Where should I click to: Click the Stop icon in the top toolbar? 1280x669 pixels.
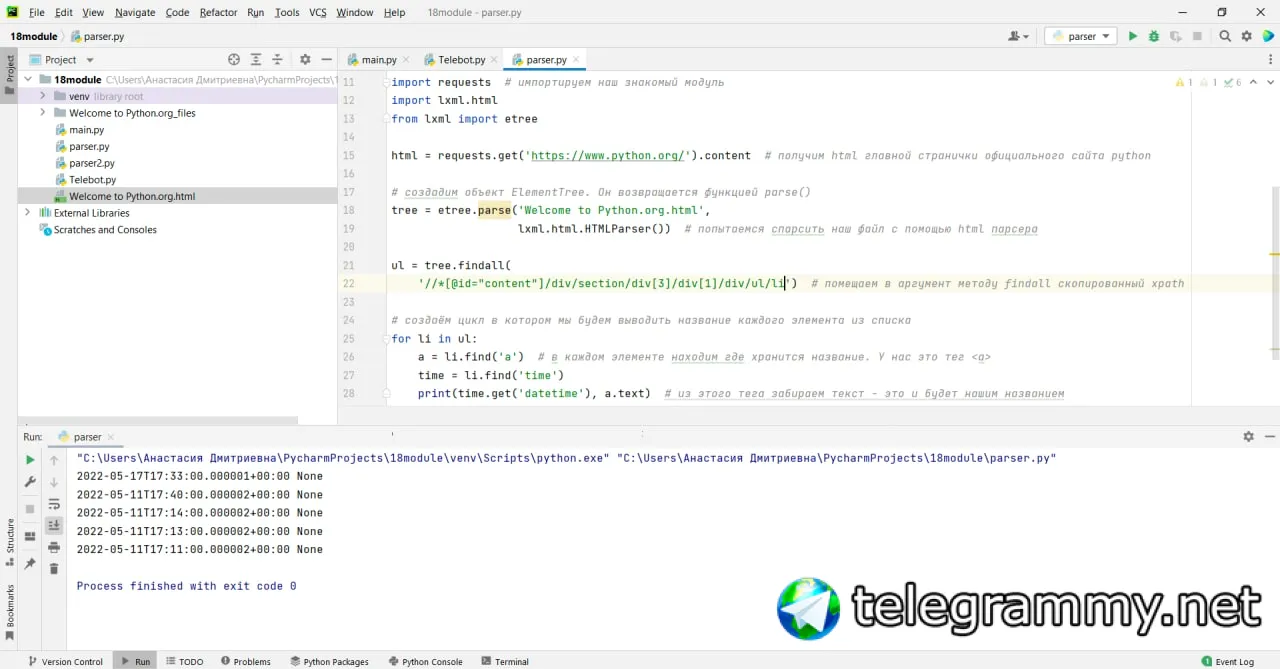coord(1197,36)
